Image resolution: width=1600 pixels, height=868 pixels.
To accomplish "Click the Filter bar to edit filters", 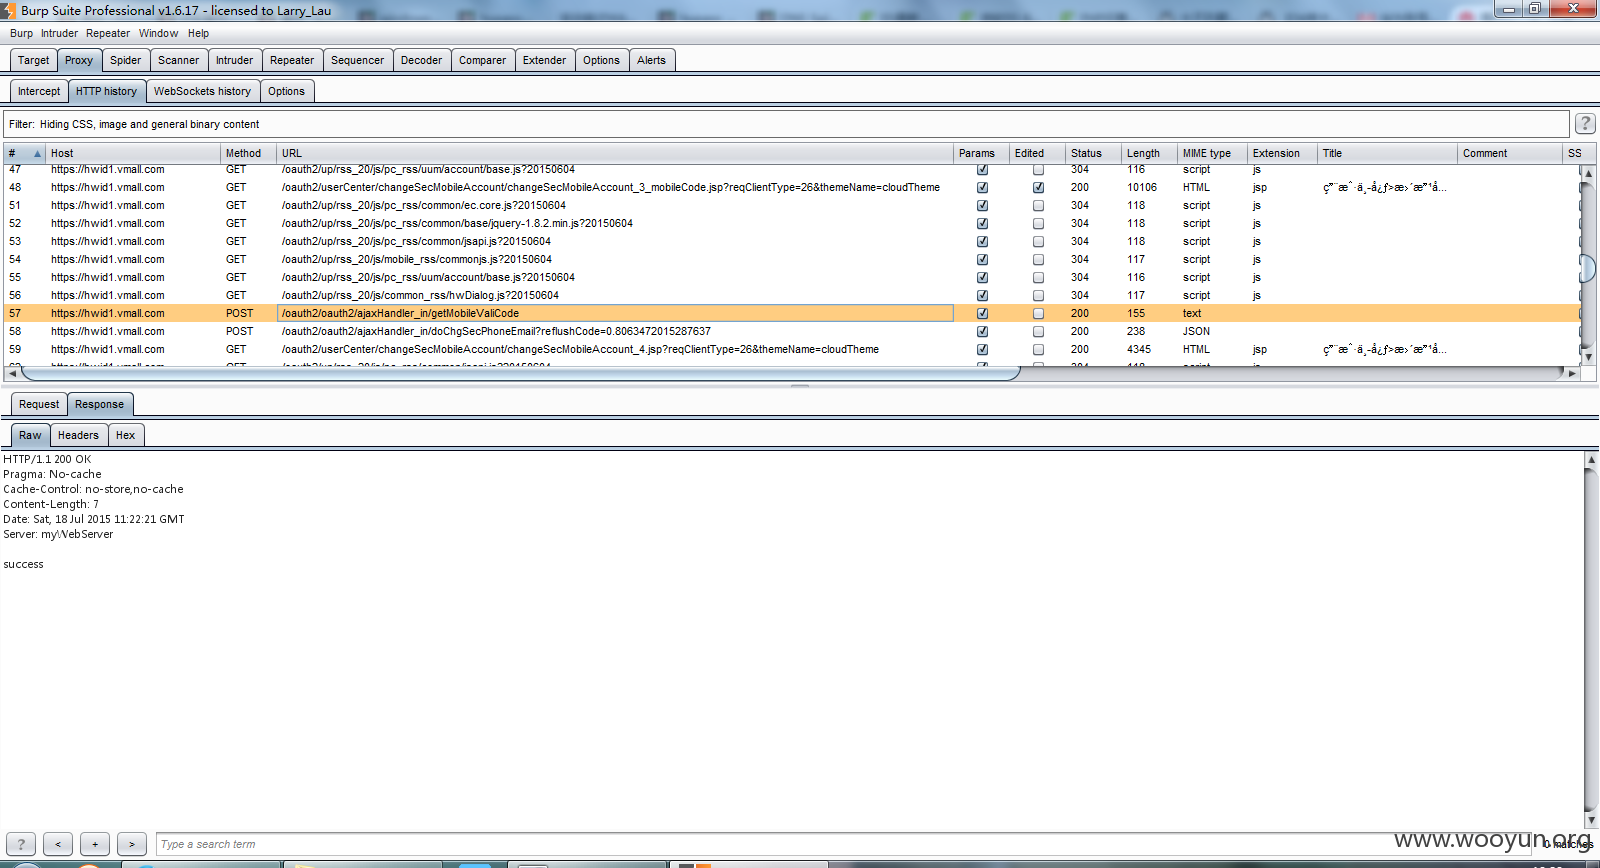I will pyautogui.click(x=786, y=124).
